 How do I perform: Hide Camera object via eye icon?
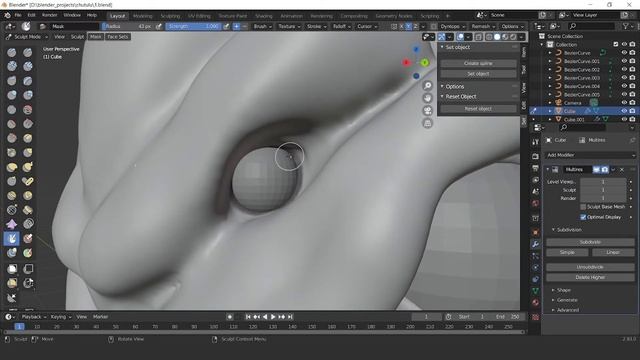point(624,102)
